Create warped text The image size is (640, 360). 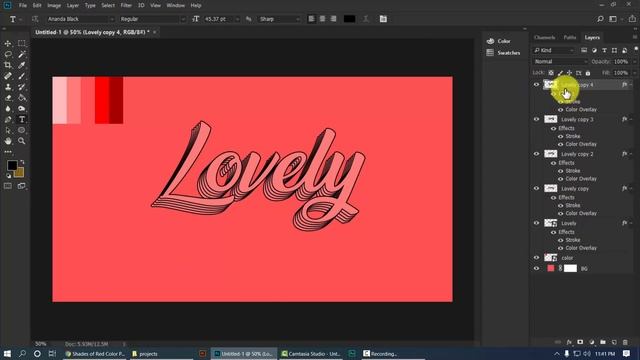coord(365,19)
